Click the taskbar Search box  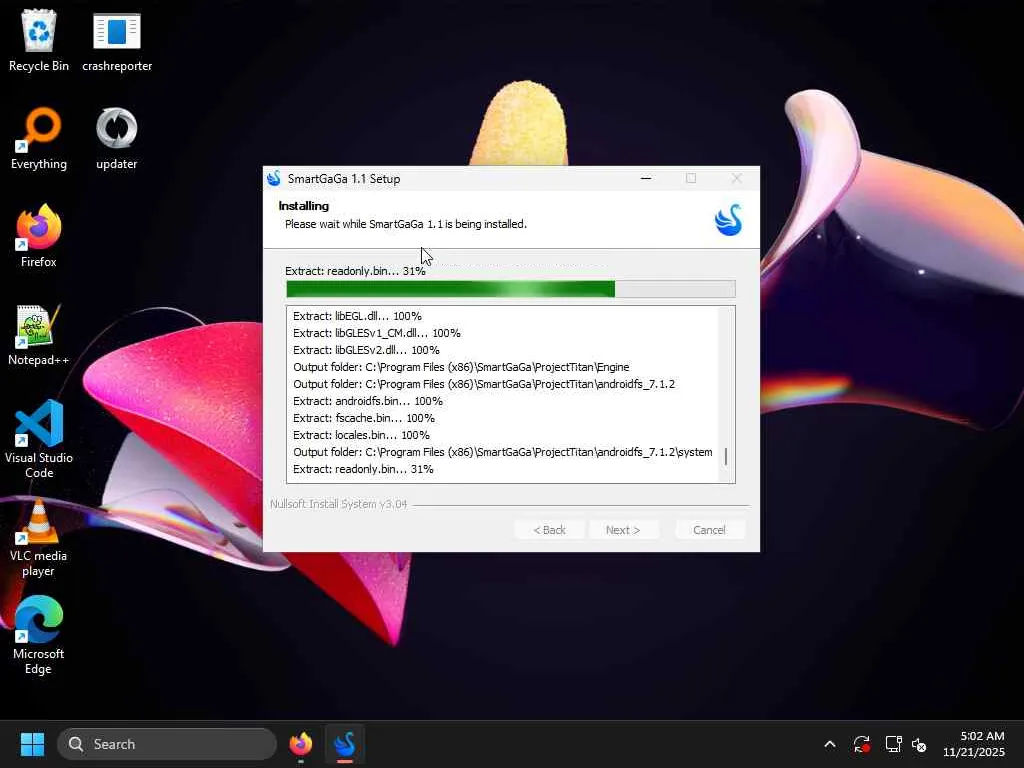[x=167, y=744]
